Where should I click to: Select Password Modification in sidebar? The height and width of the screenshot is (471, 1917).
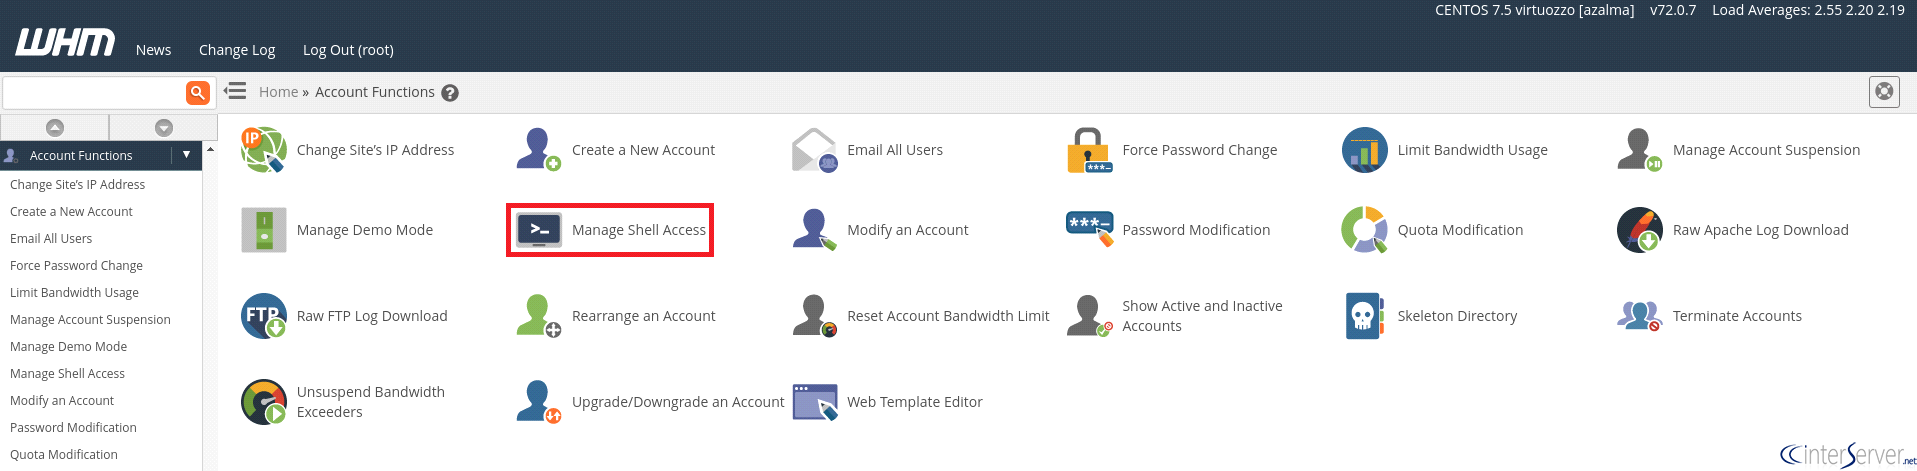tap(73, 428)
